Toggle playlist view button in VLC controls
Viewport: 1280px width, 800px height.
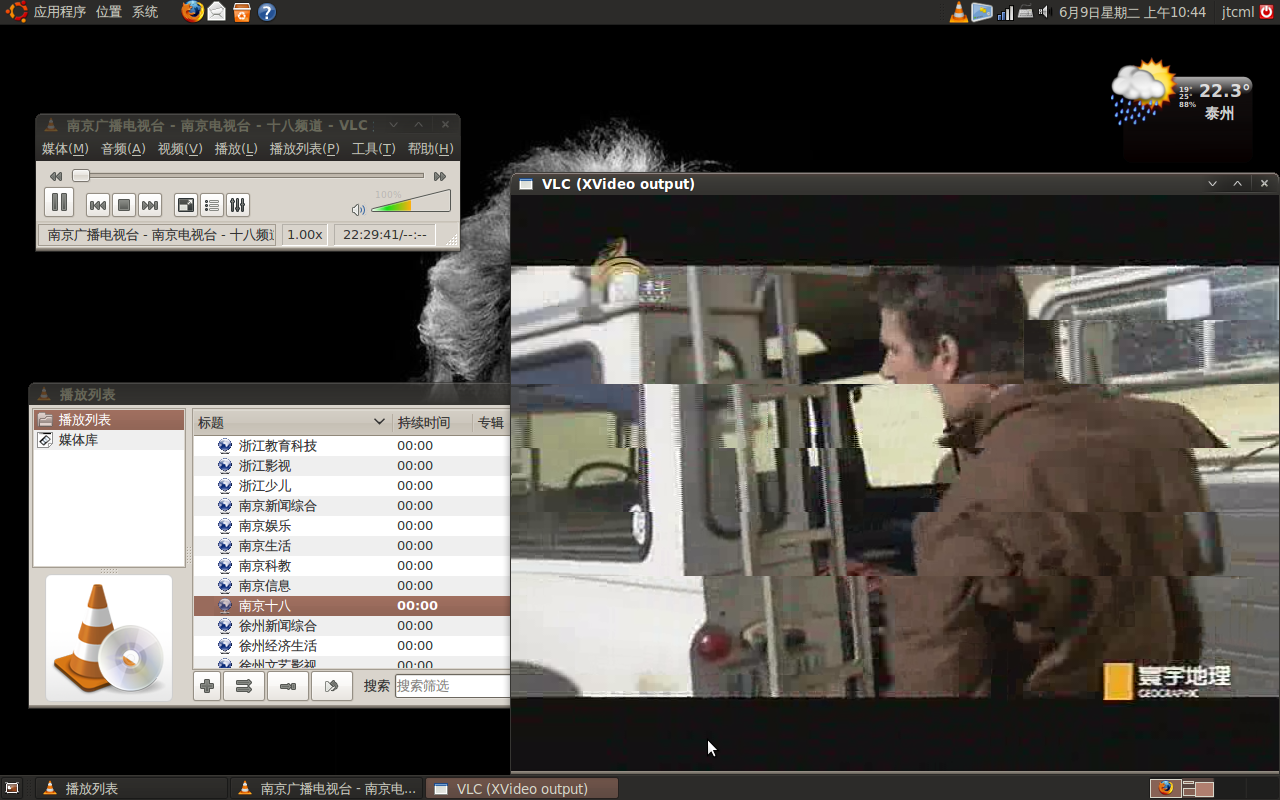pyautogui.click(x=212, y=205)
